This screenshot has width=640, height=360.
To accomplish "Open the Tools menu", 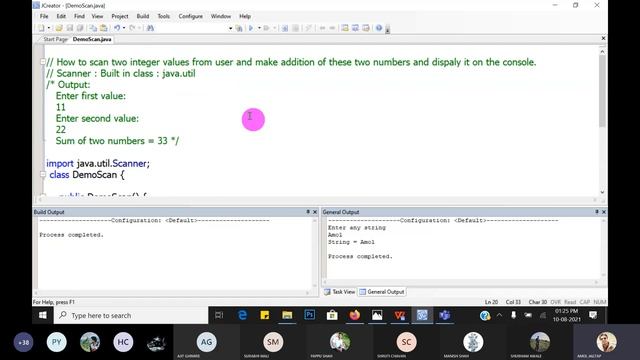I will coord(164,16).
